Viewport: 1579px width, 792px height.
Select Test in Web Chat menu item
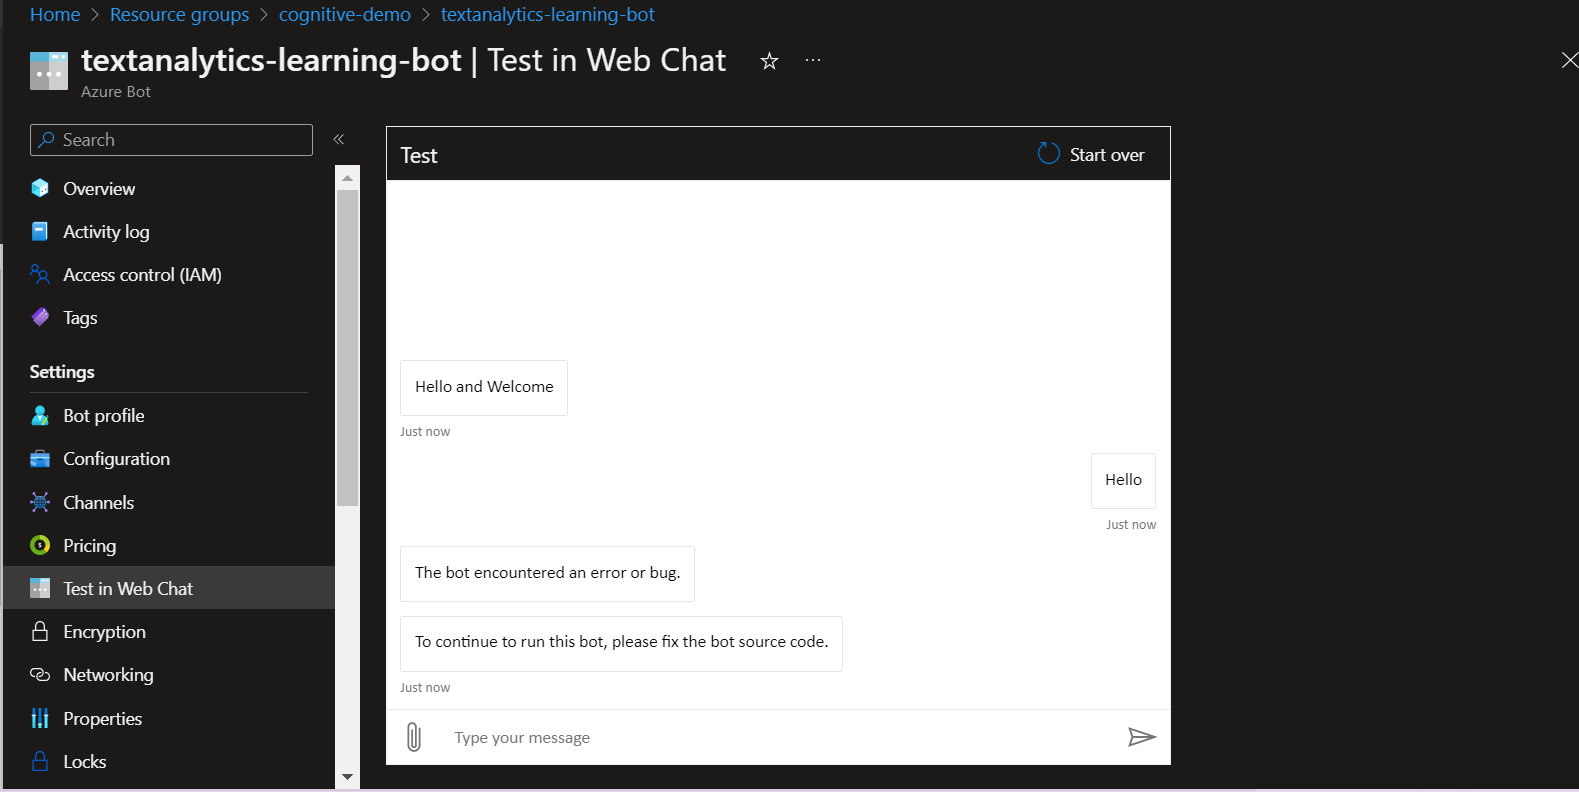click(x=169, y=588)
